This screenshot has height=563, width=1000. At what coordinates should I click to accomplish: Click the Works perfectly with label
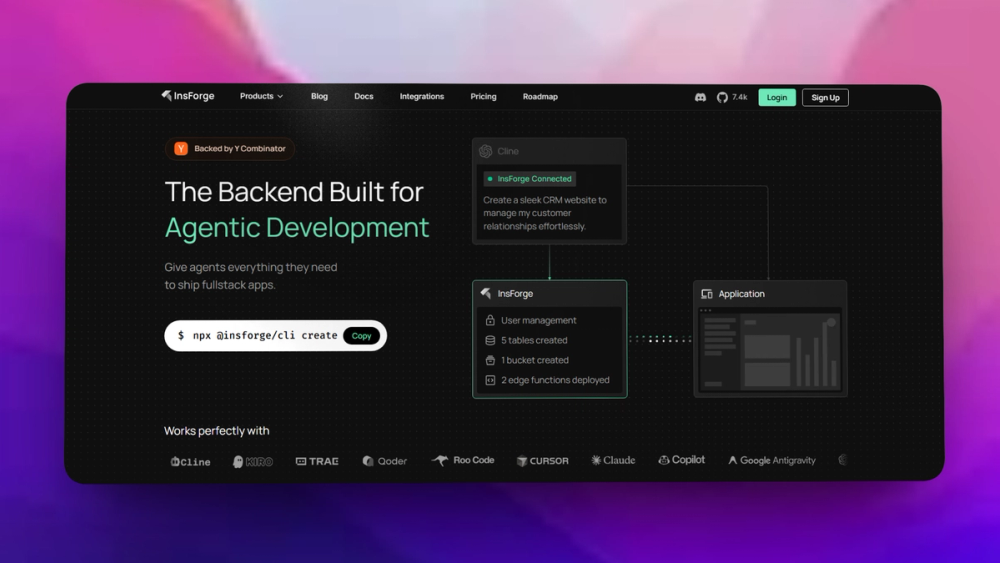tap(217, 431)
